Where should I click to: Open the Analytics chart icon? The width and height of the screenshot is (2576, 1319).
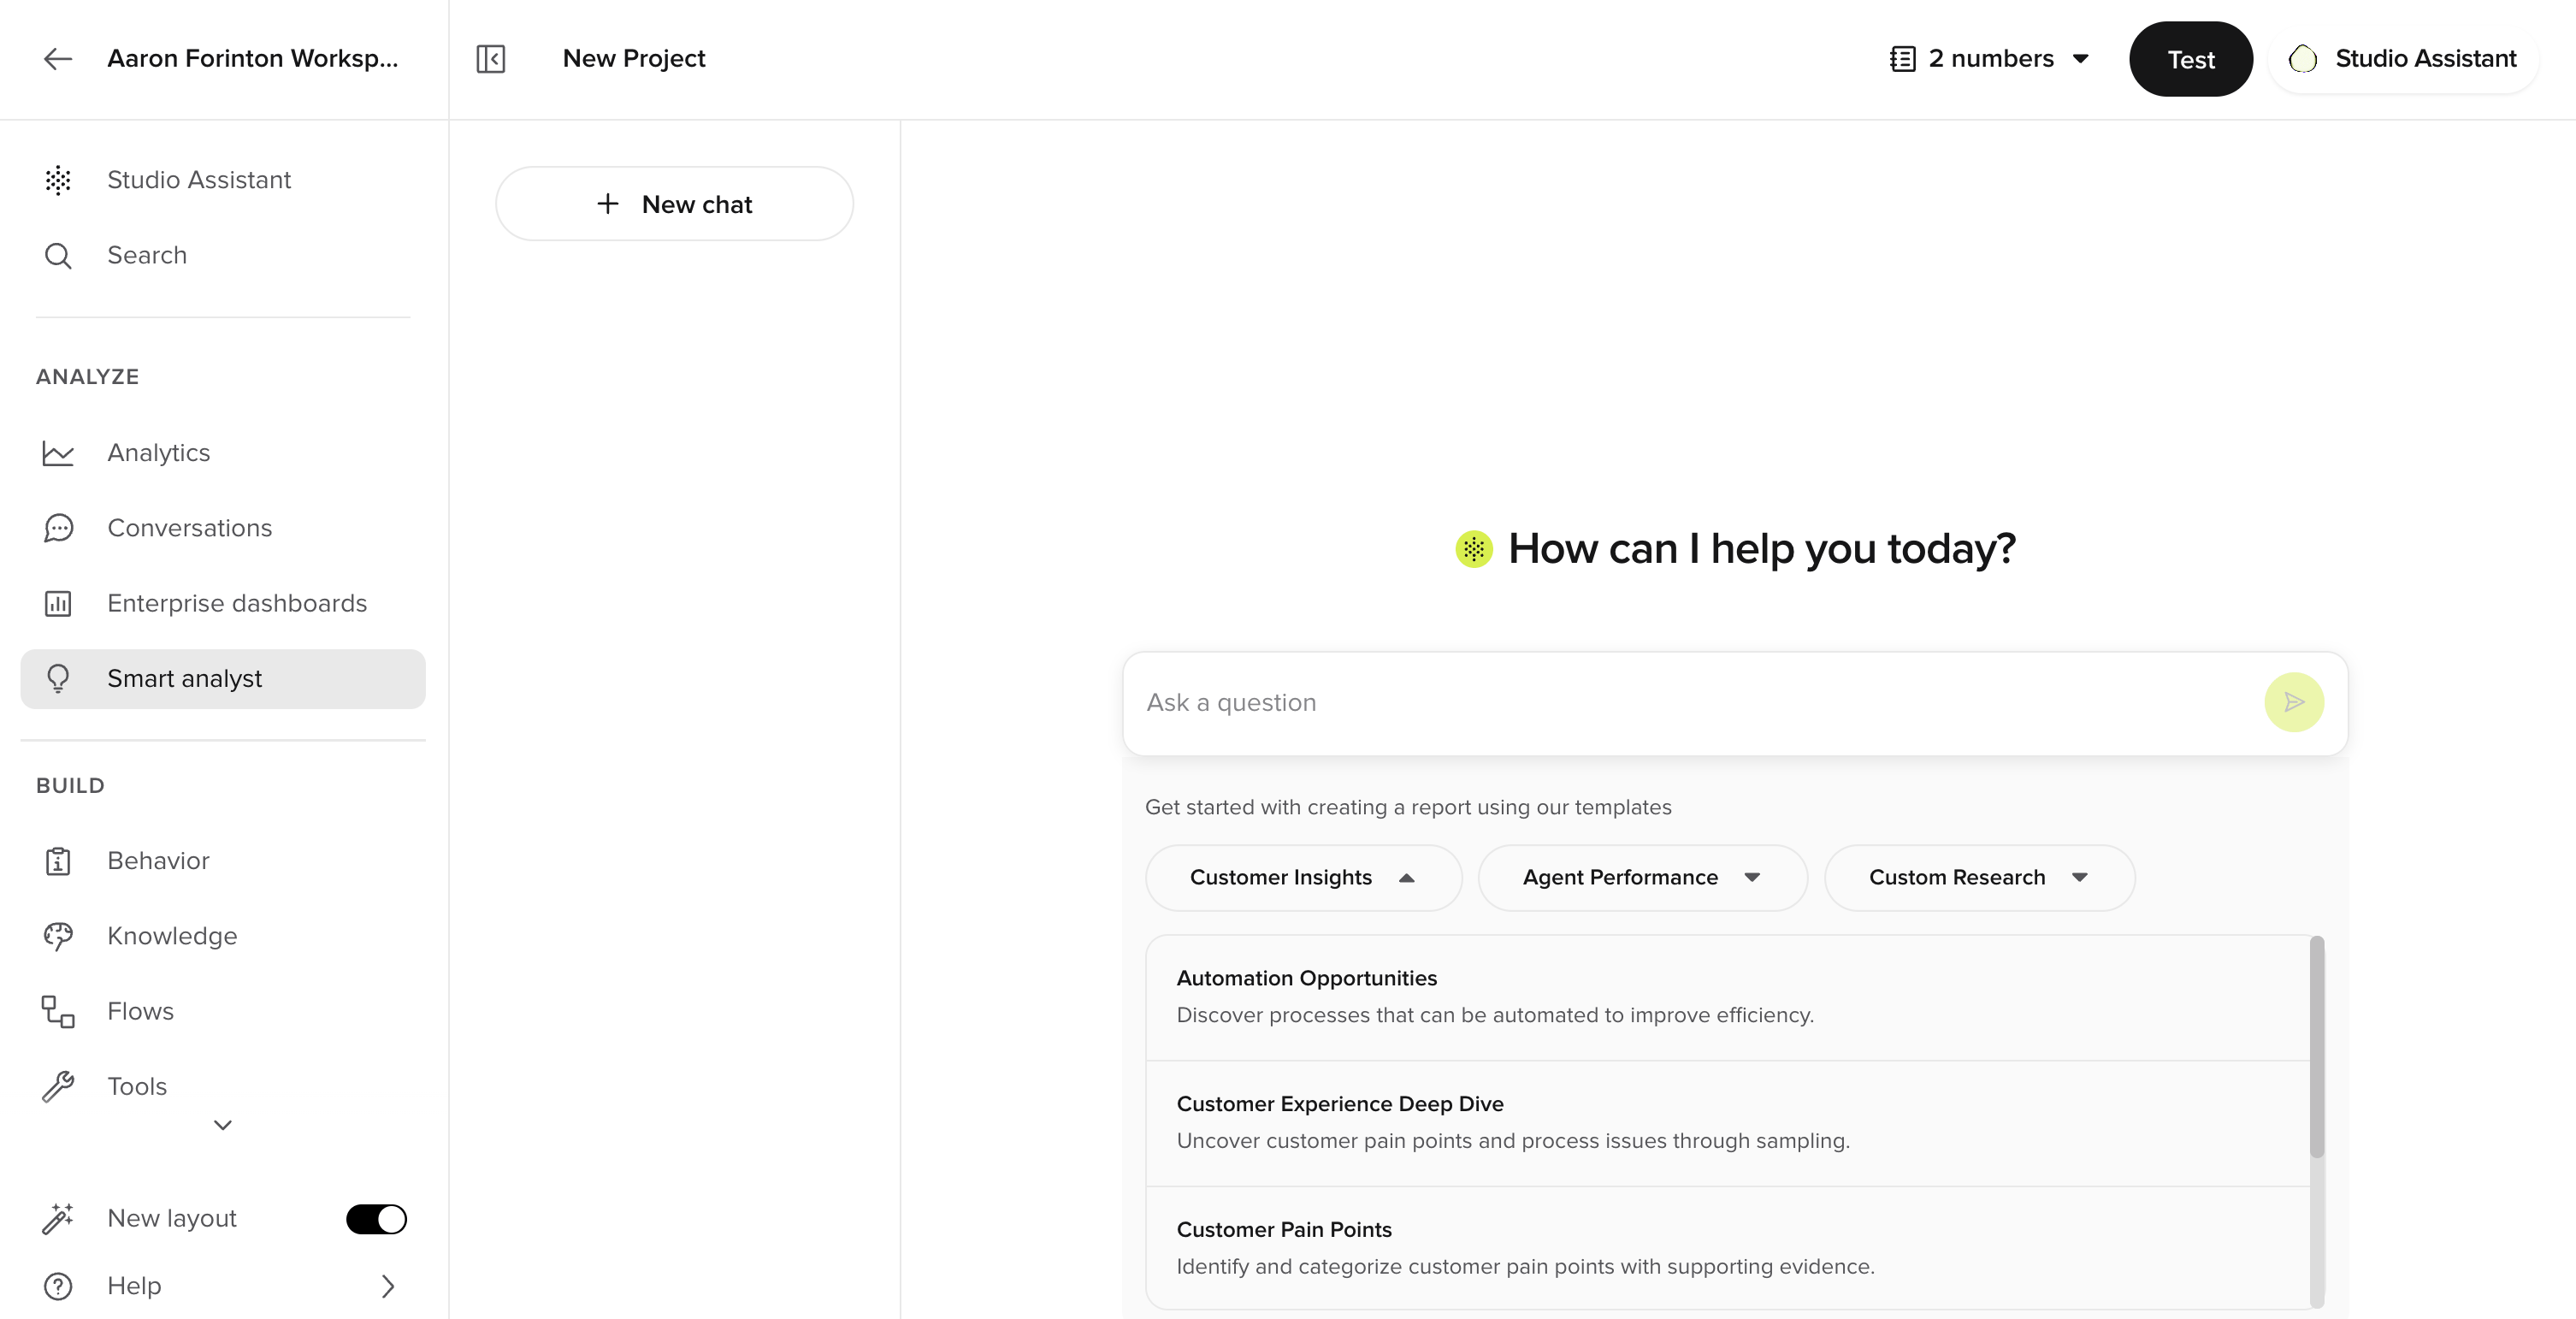58,453
